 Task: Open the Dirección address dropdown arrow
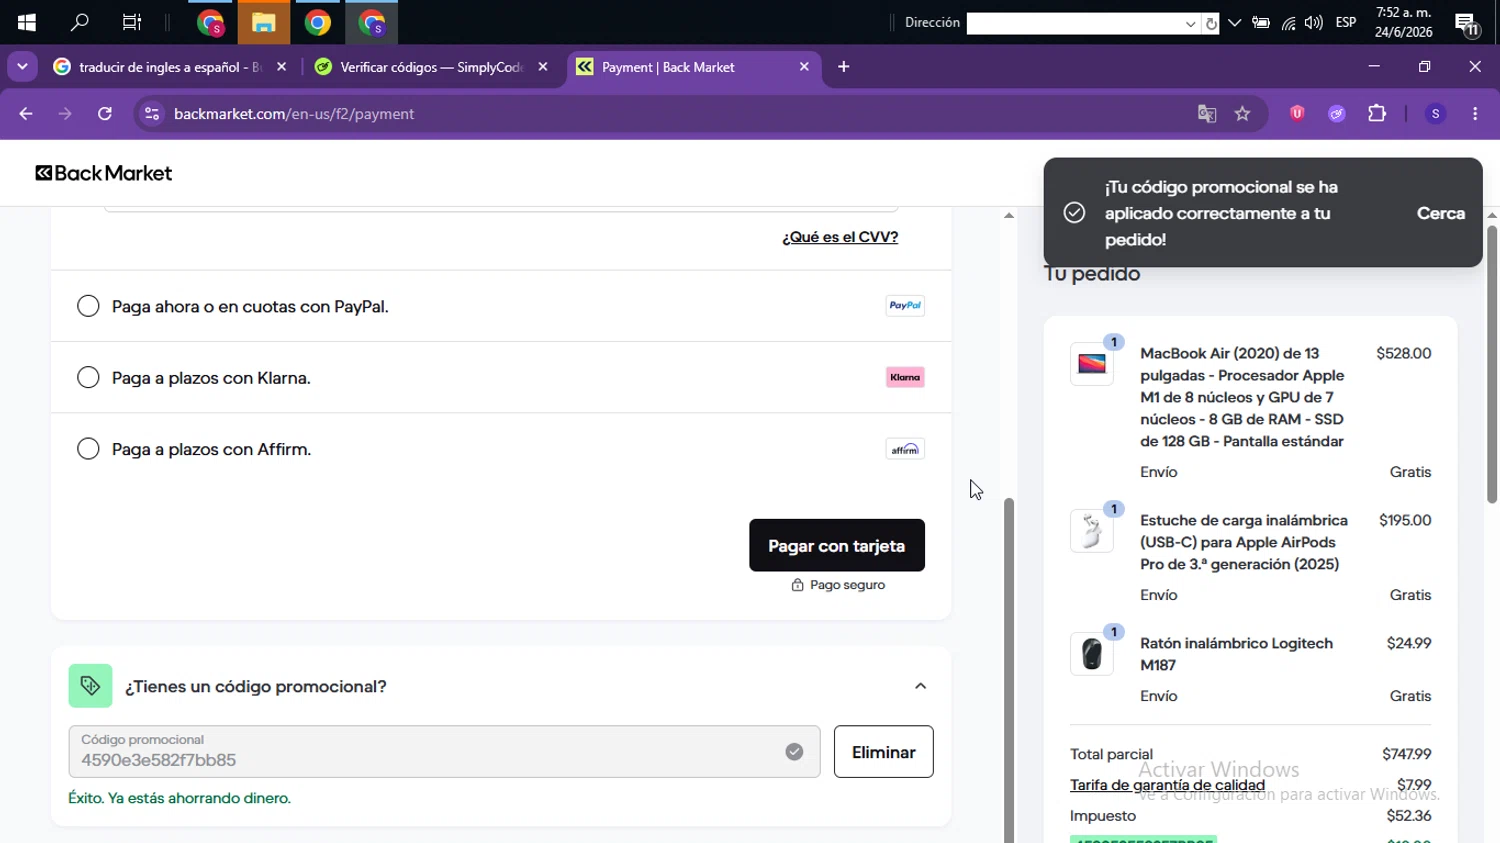pos(1190,24)
